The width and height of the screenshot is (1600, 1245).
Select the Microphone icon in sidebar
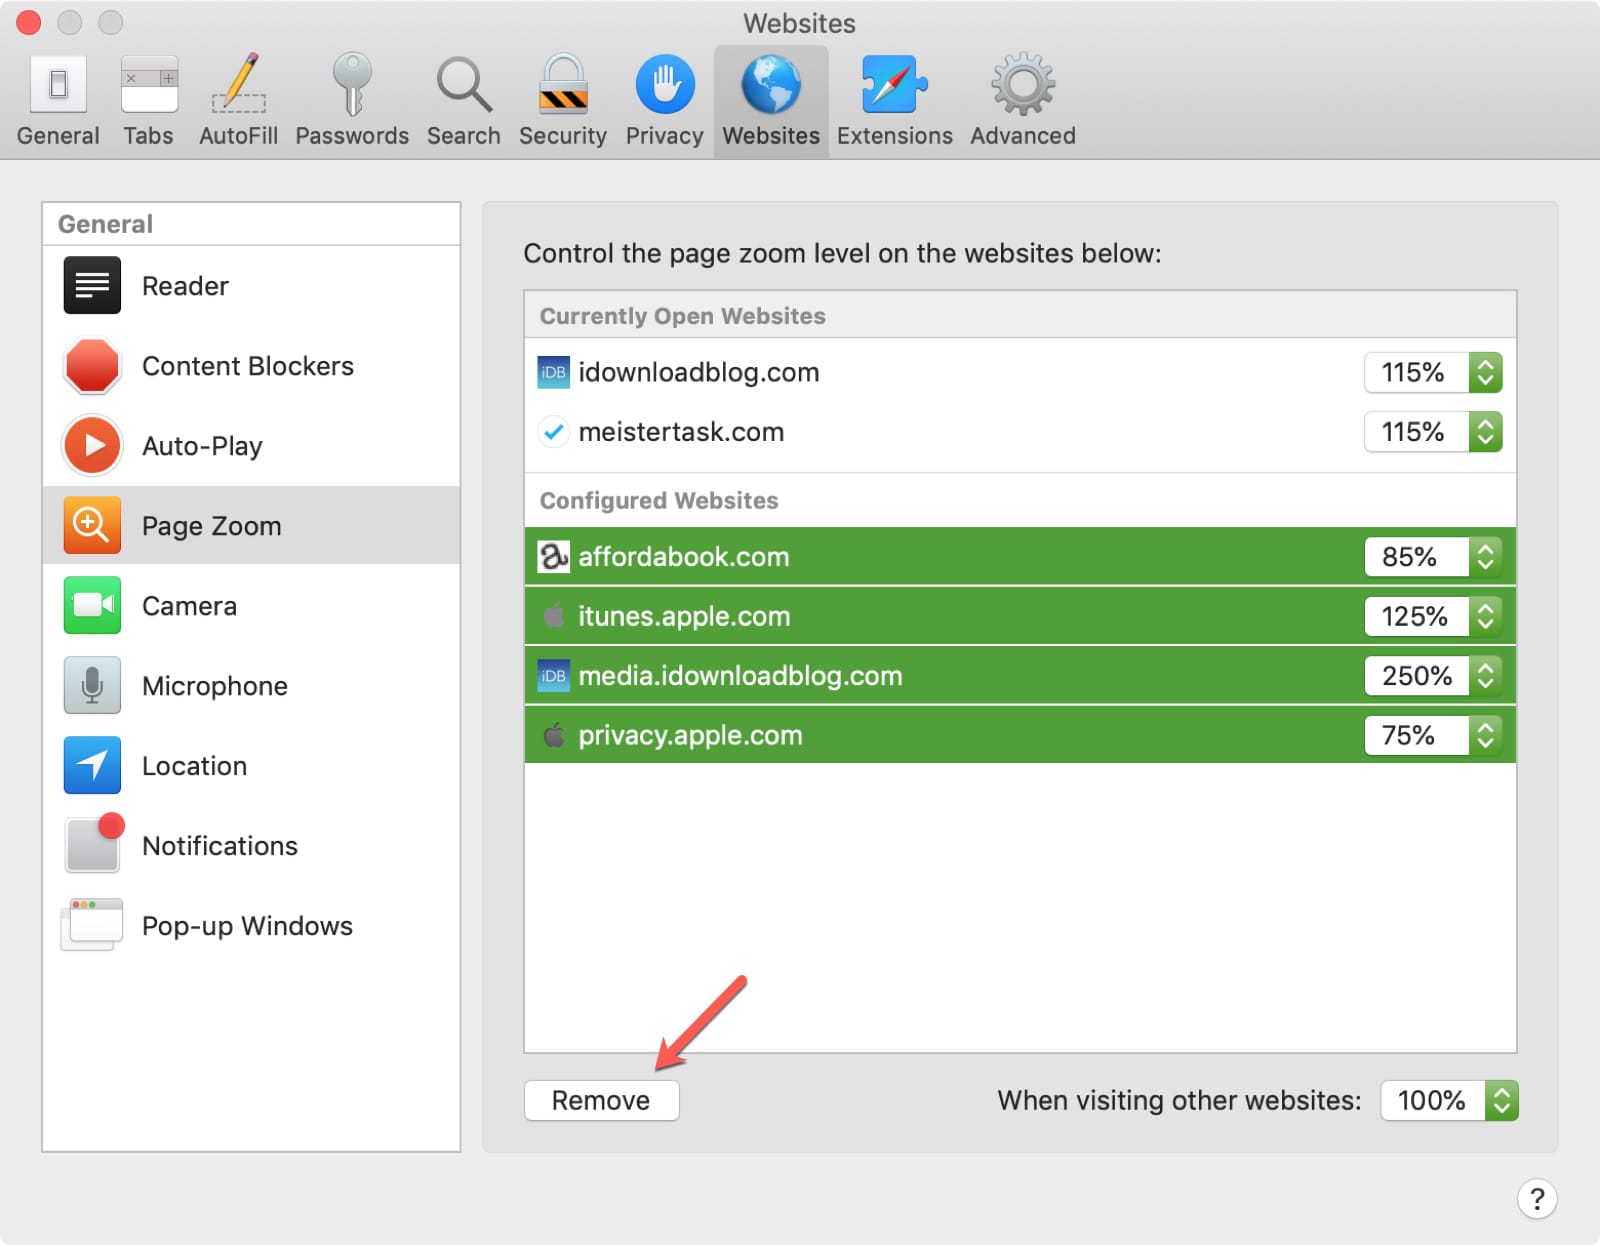coord(92,685)
